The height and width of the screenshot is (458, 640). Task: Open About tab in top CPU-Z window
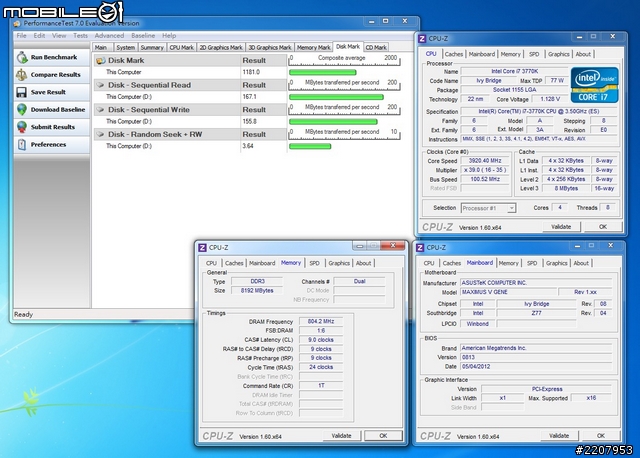pyautogui.click(x=583, y=54)
